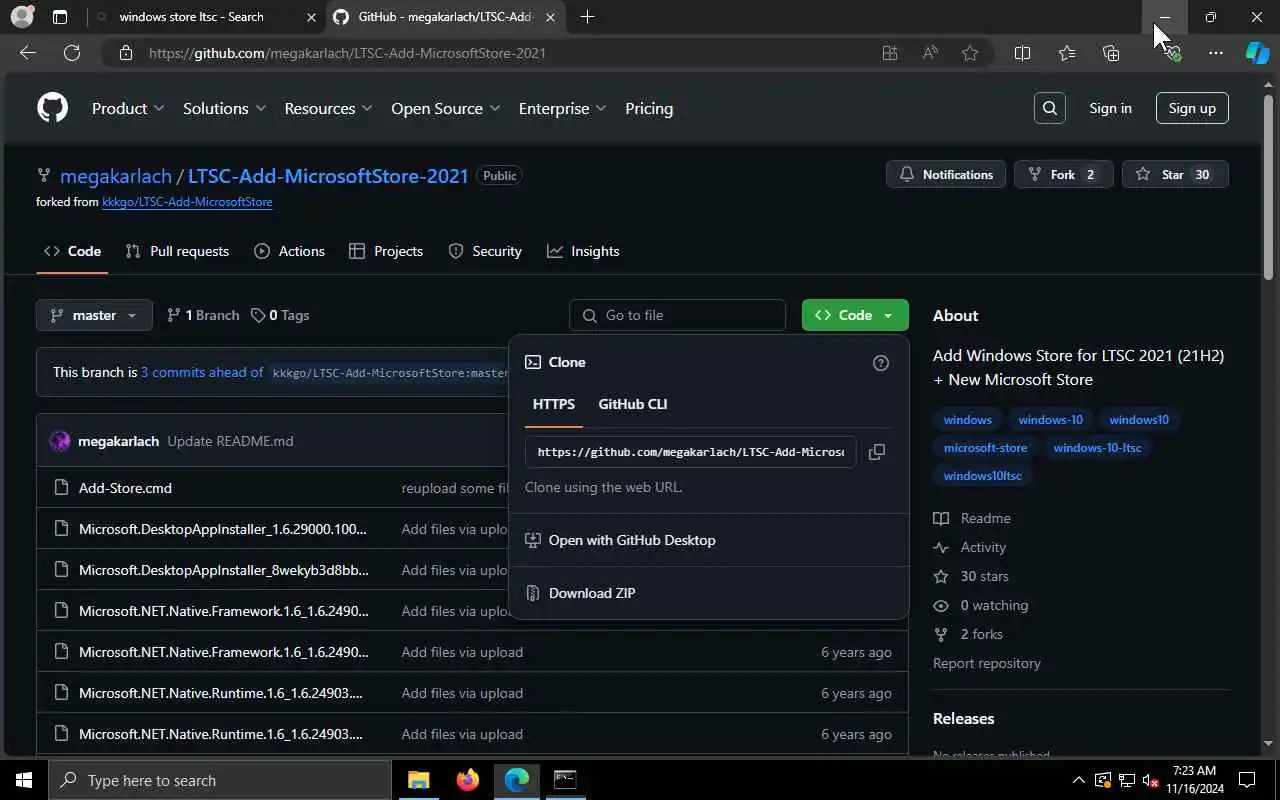Screen dimensions: 1280x800
Task: Open the tab actions menu icon
Action: pyautogui.click(x=60, y=17)
